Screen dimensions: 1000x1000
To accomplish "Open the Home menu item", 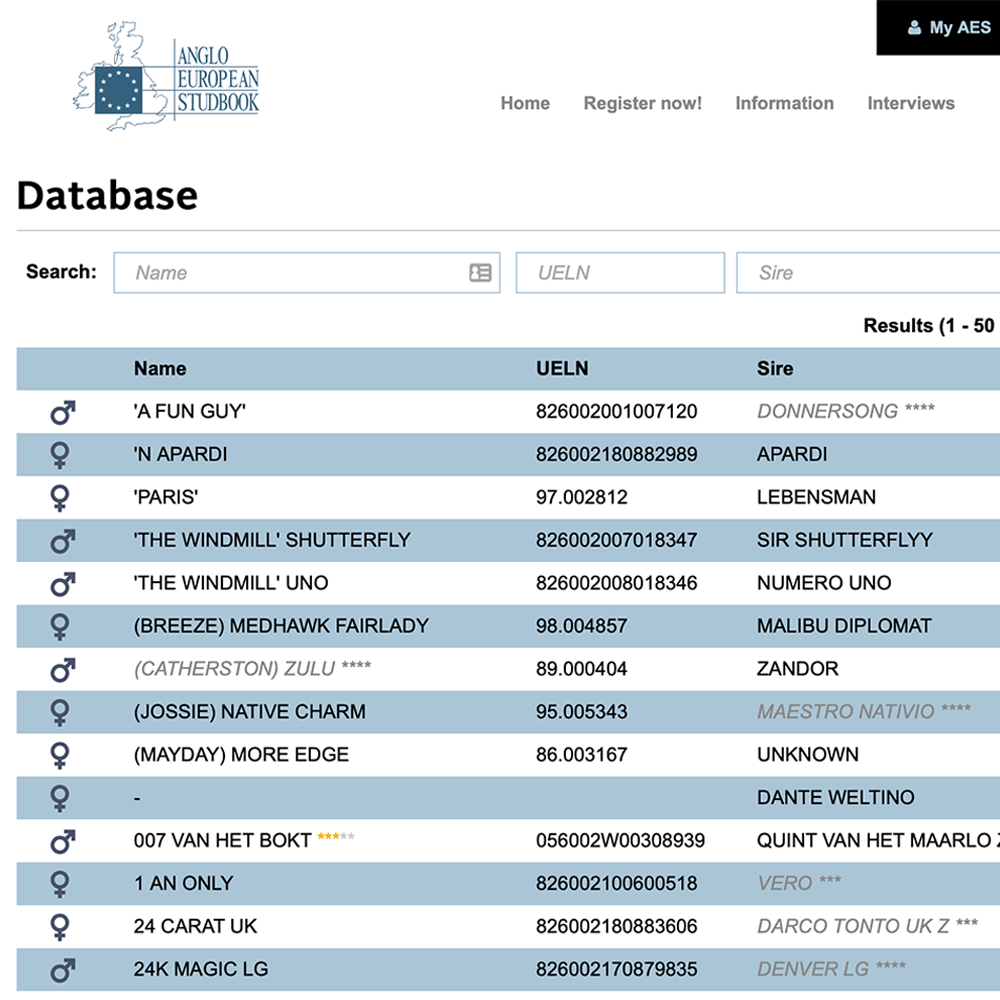I will pos(525,103).
